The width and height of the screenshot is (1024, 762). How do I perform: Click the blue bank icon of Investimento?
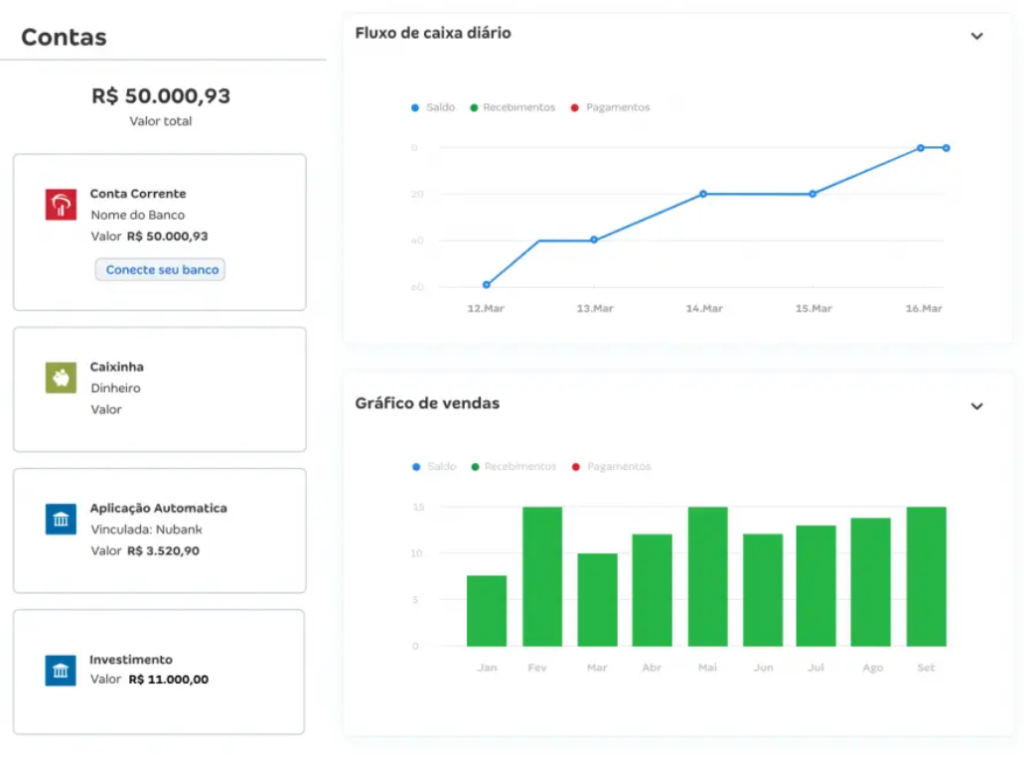pyautogui.click(x=61, y=670)
